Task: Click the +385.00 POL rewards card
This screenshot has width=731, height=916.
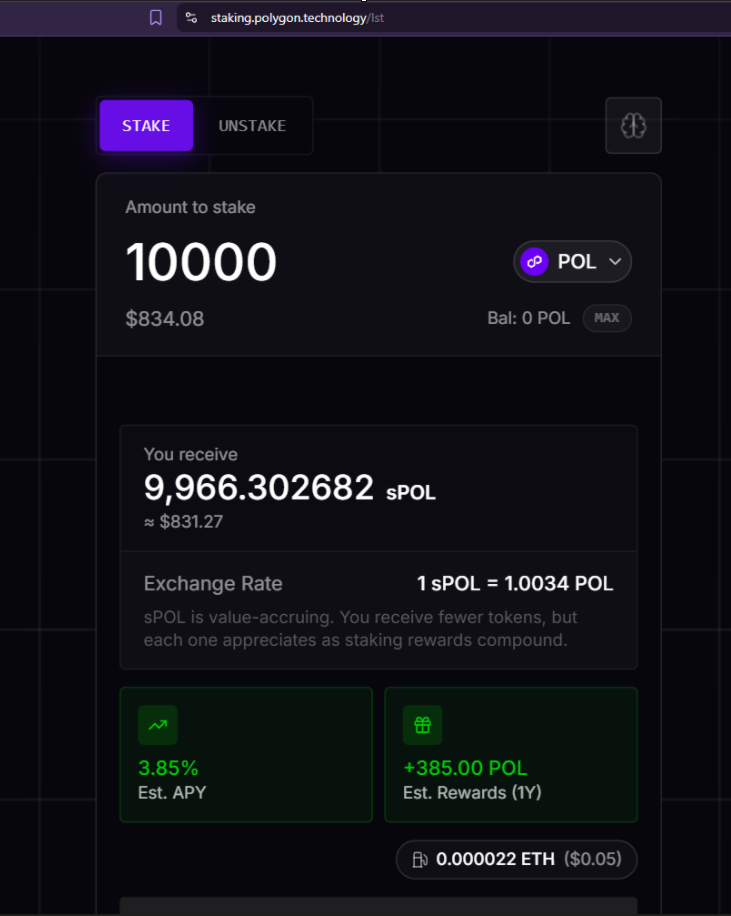Action: coord(511,755)
